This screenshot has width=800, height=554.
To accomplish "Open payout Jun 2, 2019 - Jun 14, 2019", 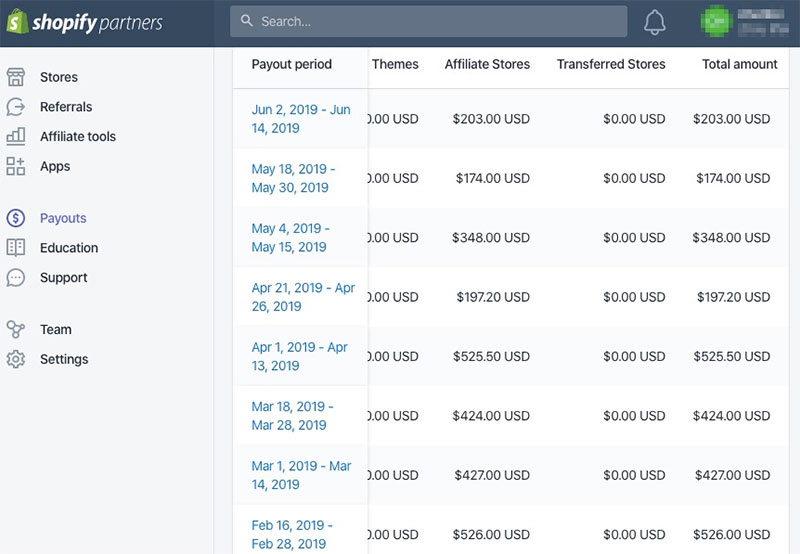I will (301, 119).
